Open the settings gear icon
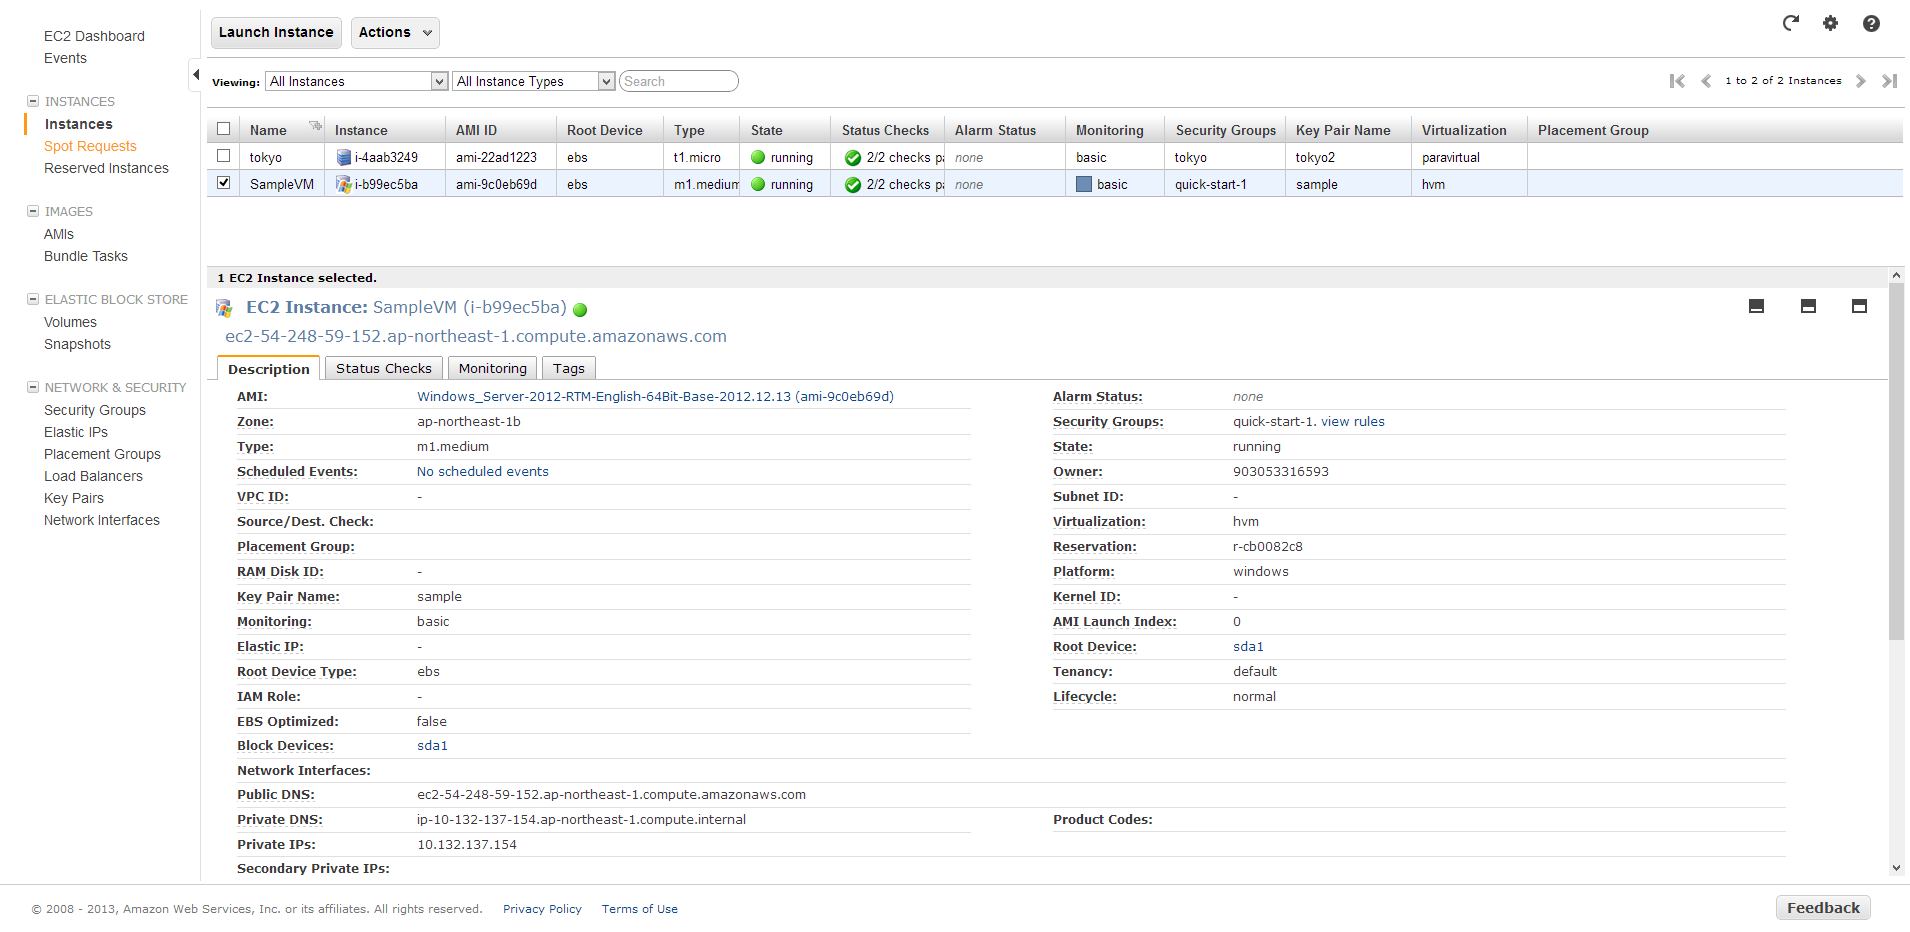1910x932 pixels. click(1830, 23)
